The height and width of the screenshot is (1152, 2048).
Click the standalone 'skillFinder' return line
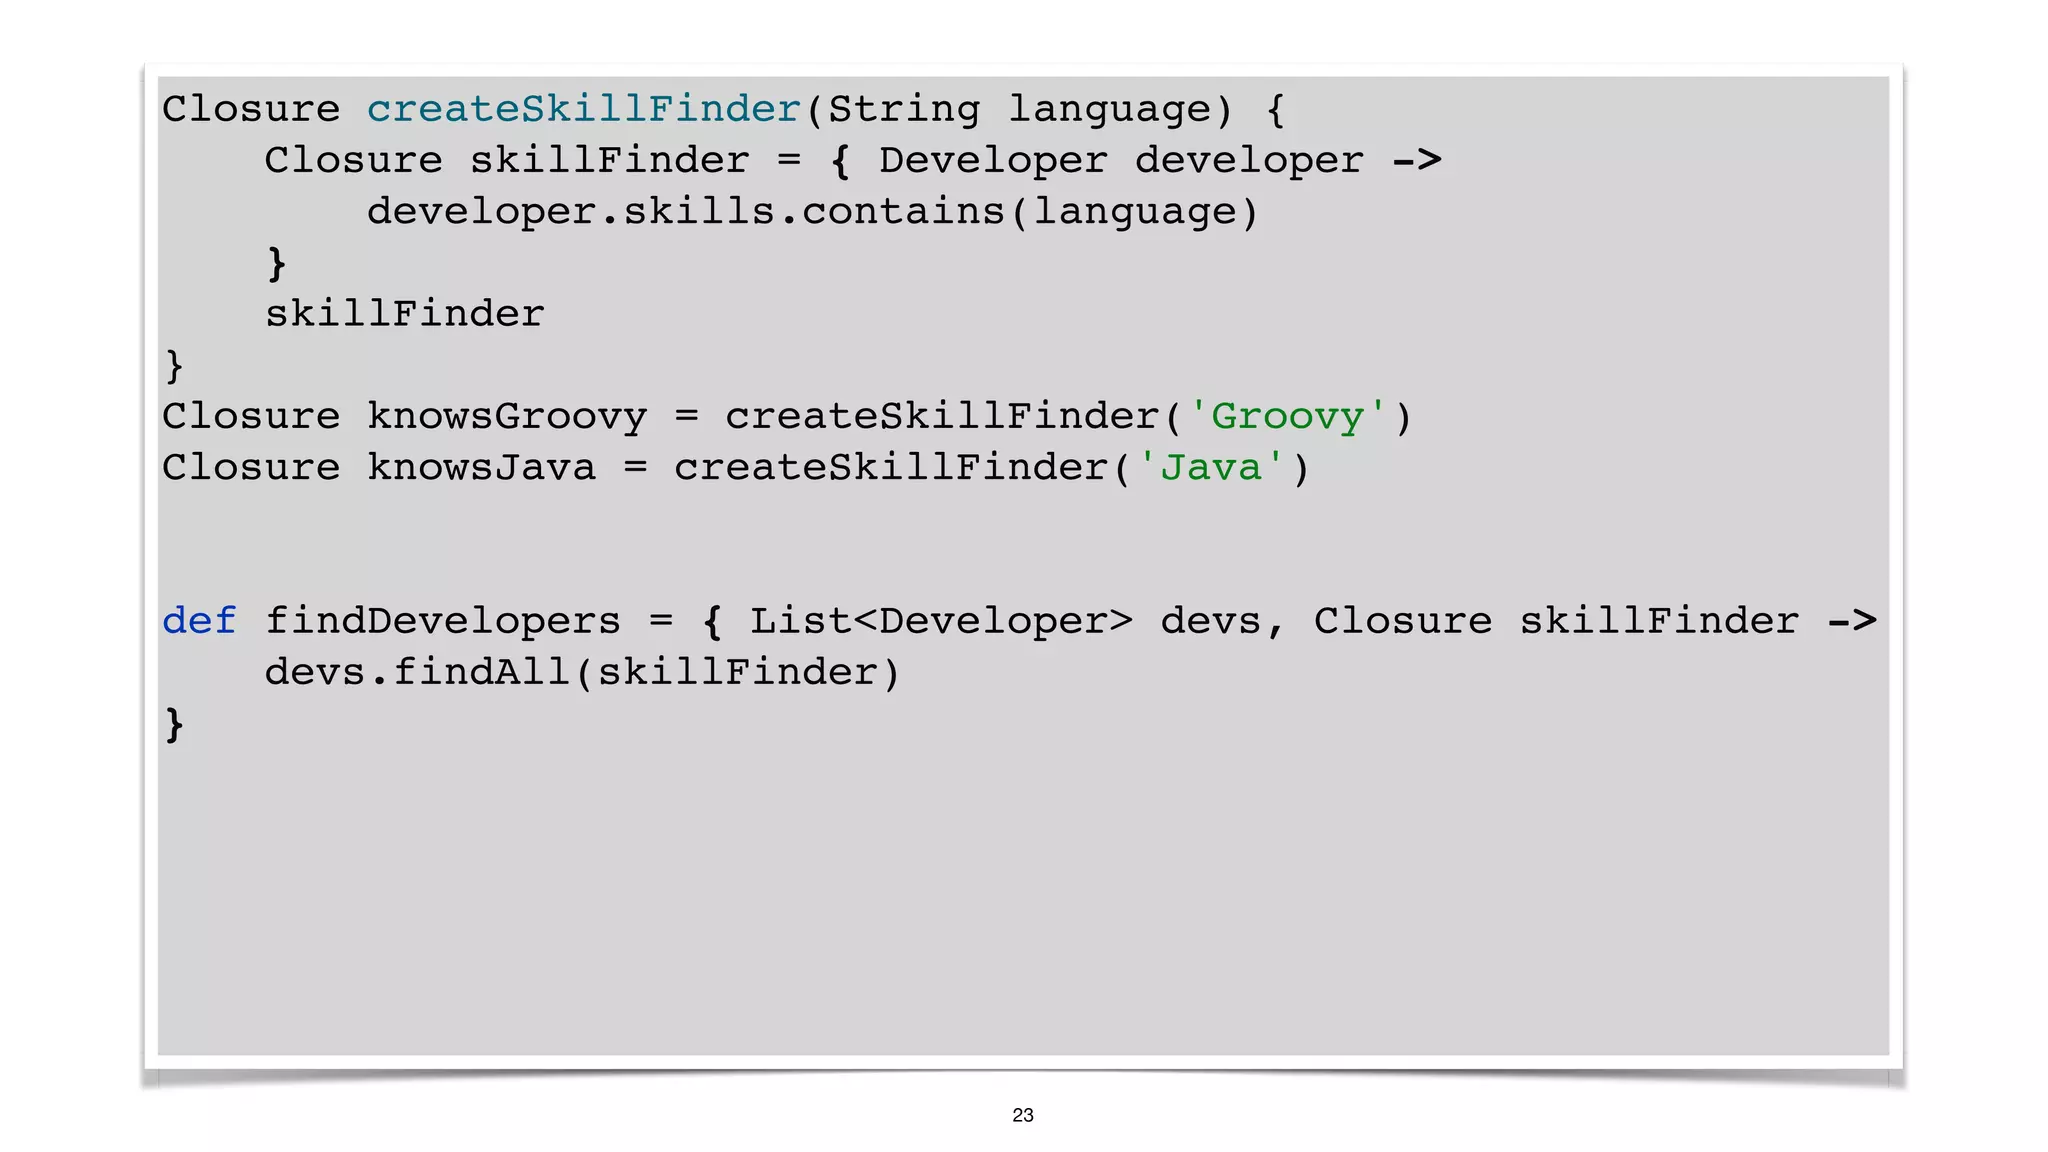point(405,314)
